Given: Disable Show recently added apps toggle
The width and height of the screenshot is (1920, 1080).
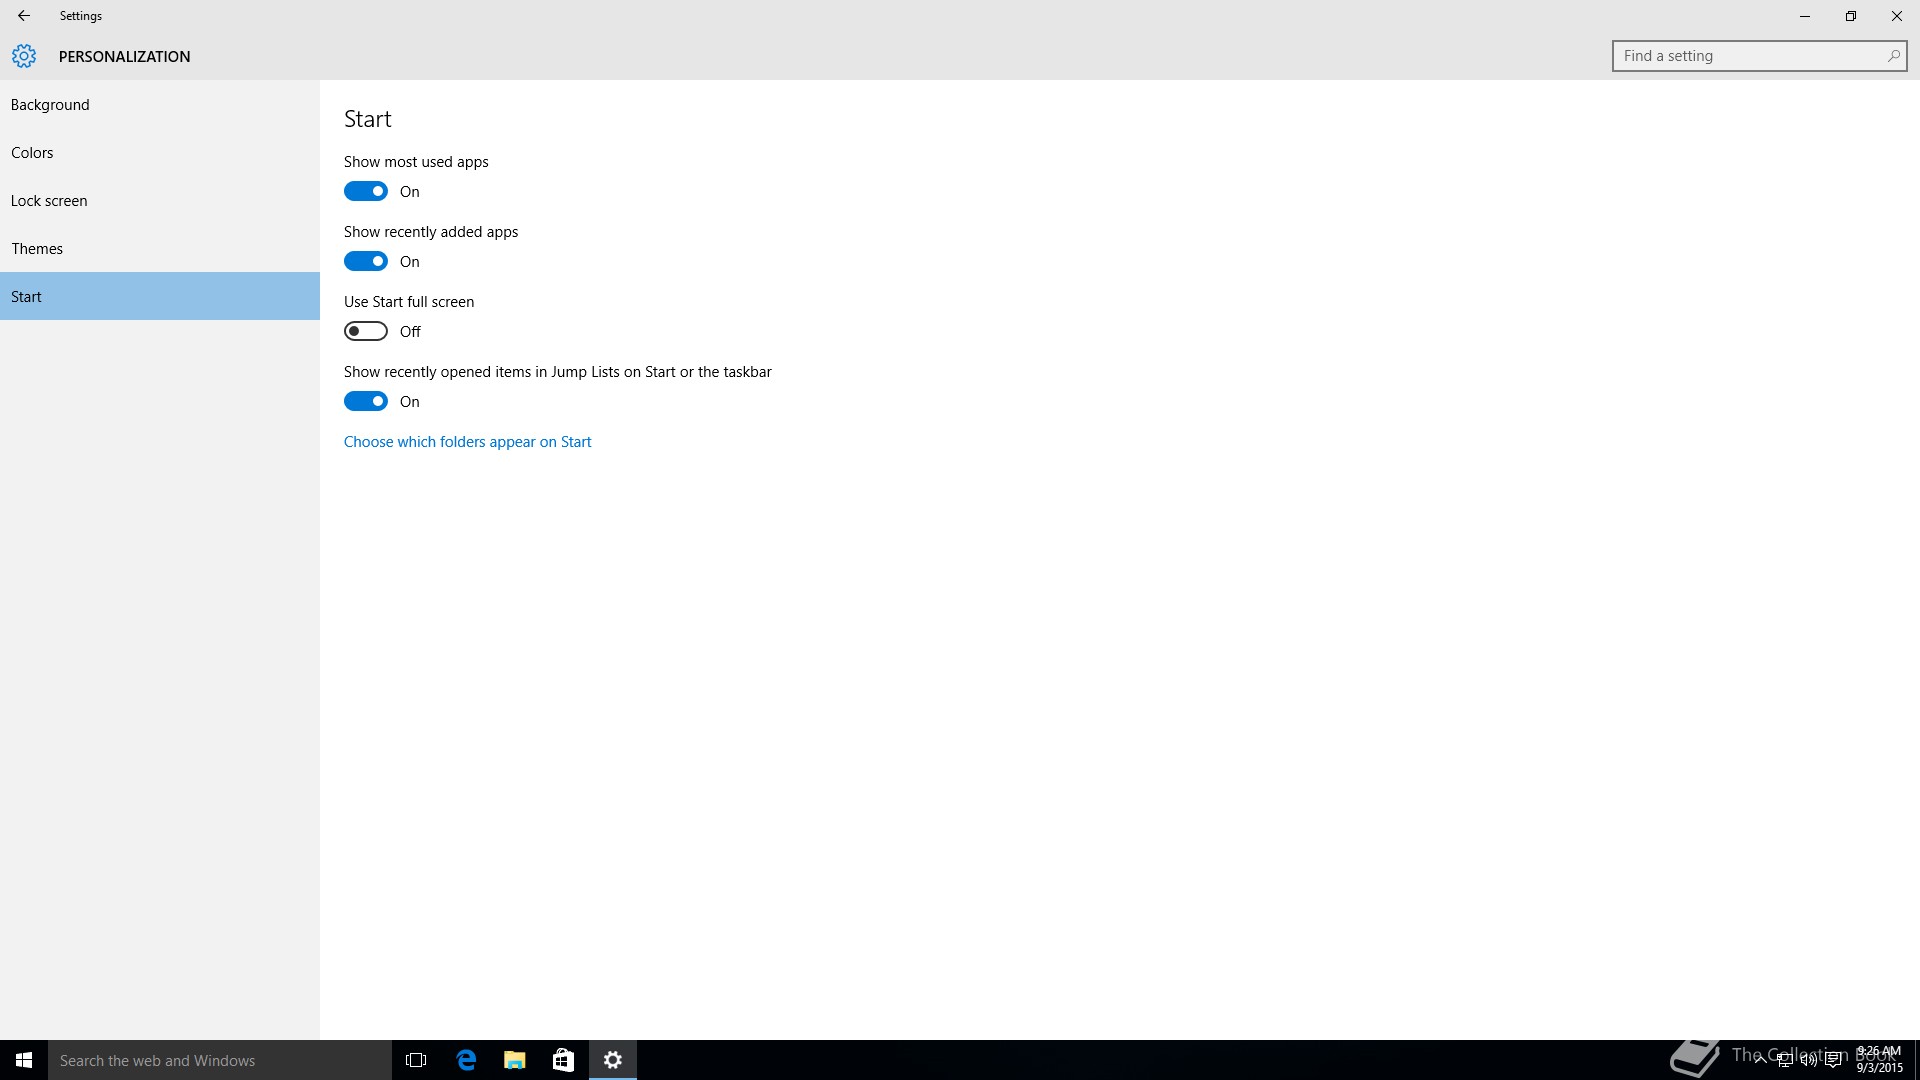Looking at the screenshot, I should [366, 261].
